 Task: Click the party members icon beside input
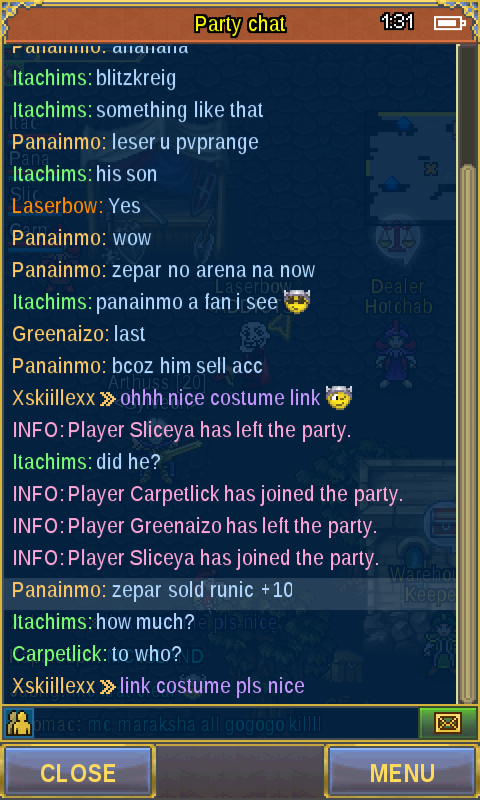(x=19, y=723)
